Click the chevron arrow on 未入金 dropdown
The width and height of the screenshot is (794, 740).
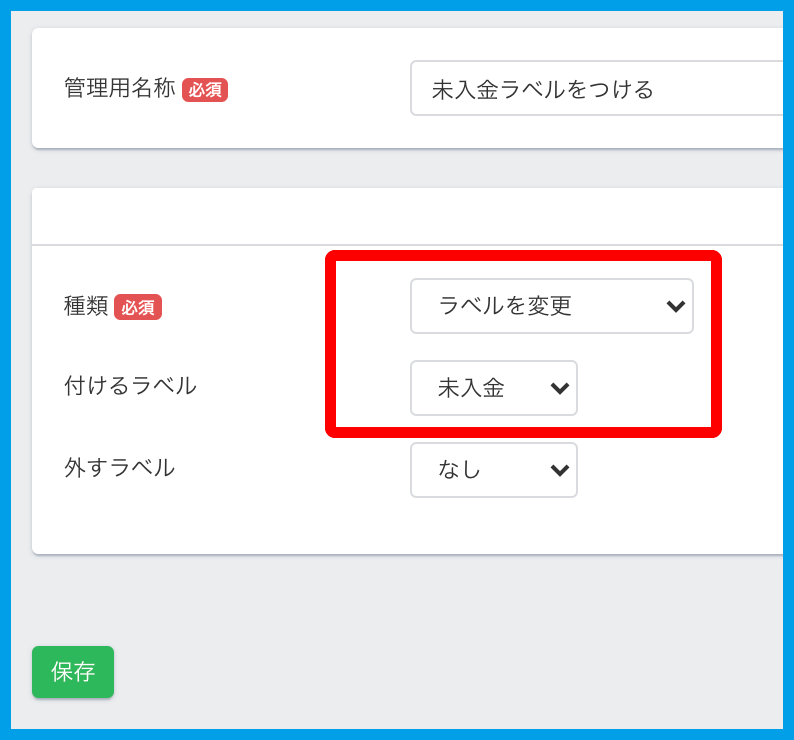559,388
